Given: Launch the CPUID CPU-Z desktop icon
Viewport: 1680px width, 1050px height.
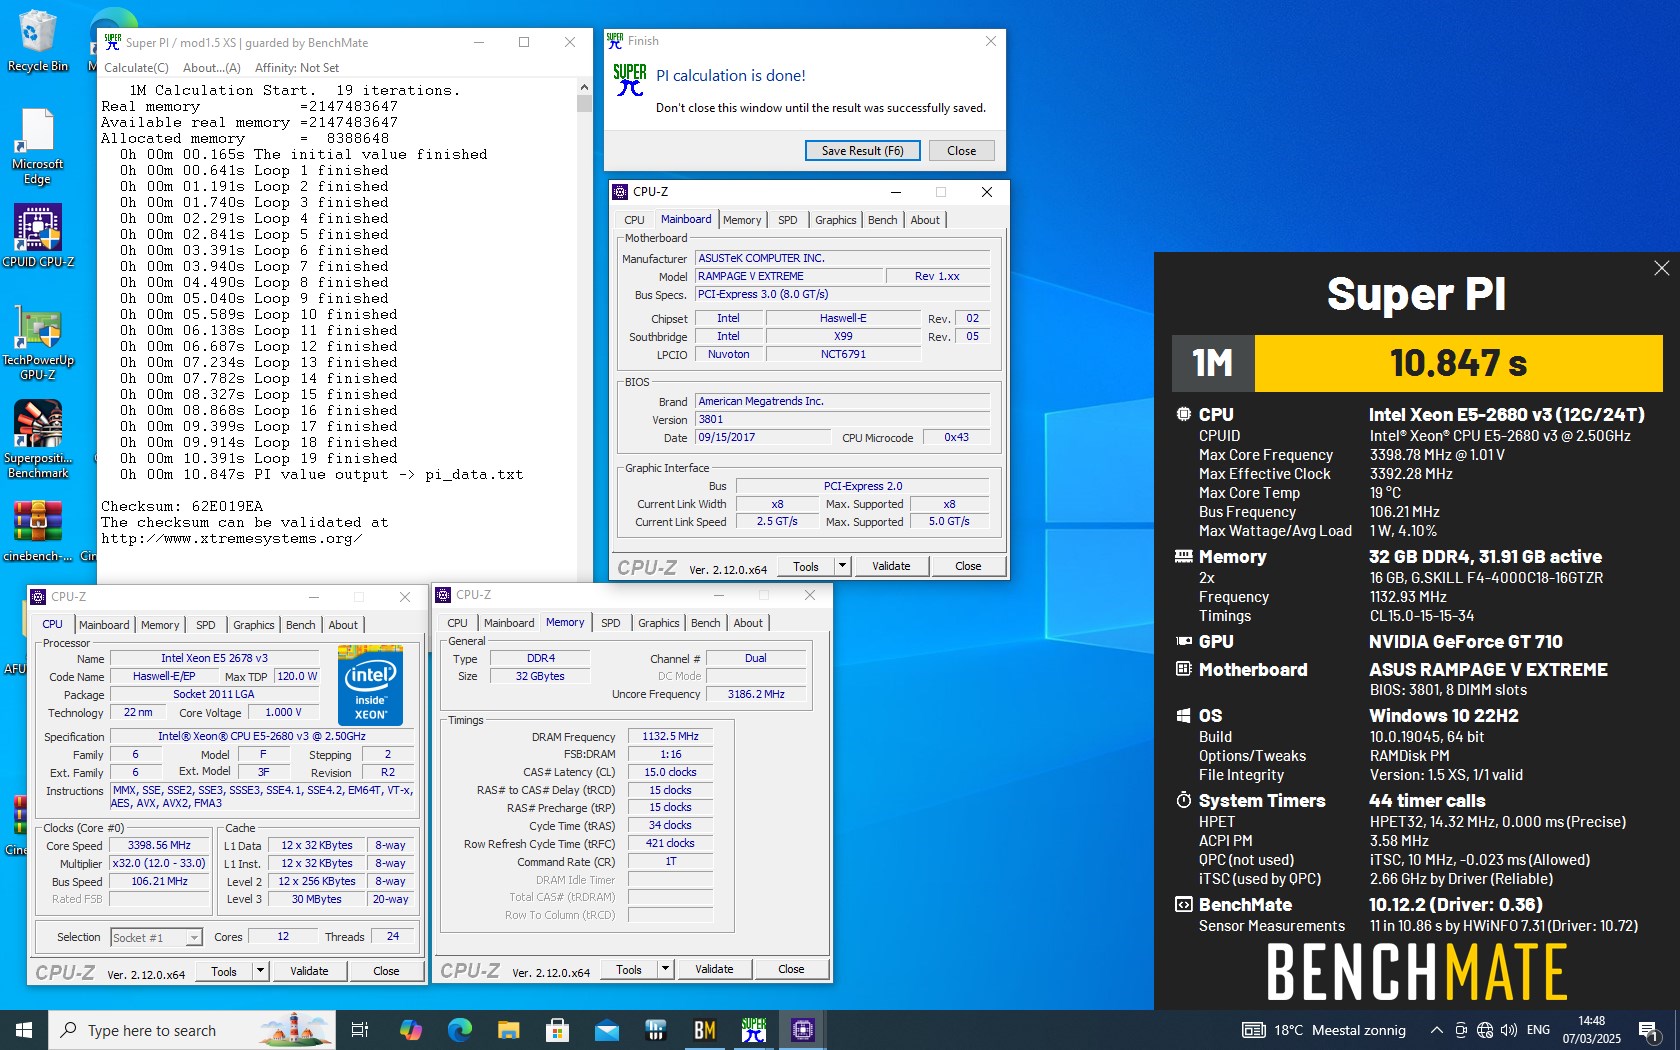Looking at the screenshot, I should (x=37, y=236).
